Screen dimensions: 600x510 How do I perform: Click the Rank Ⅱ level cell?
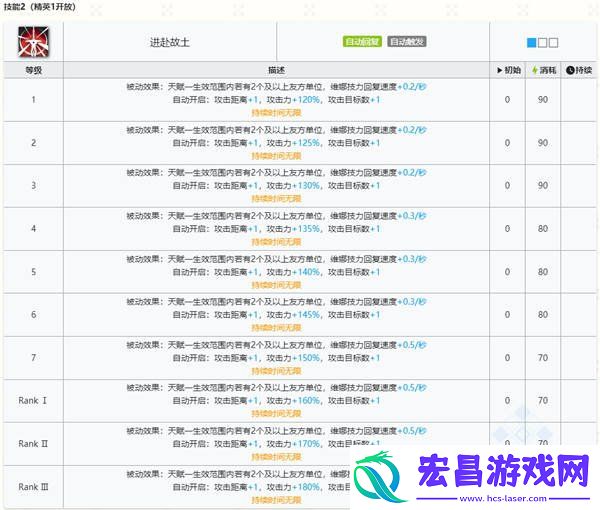(x=33, y=444)
